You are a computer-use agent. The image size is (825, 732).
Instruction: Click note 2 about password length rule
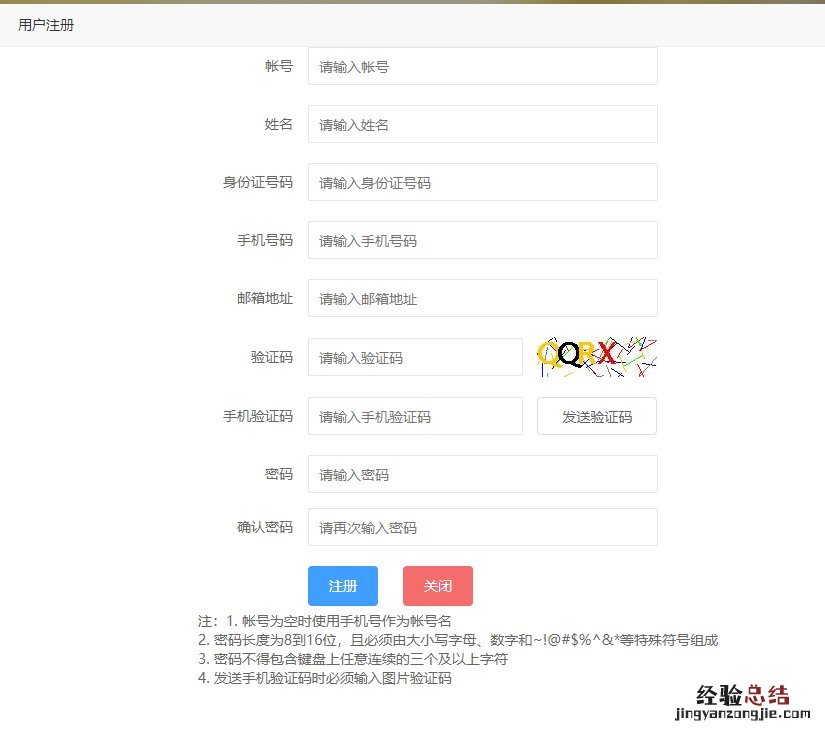click(458, 640)
